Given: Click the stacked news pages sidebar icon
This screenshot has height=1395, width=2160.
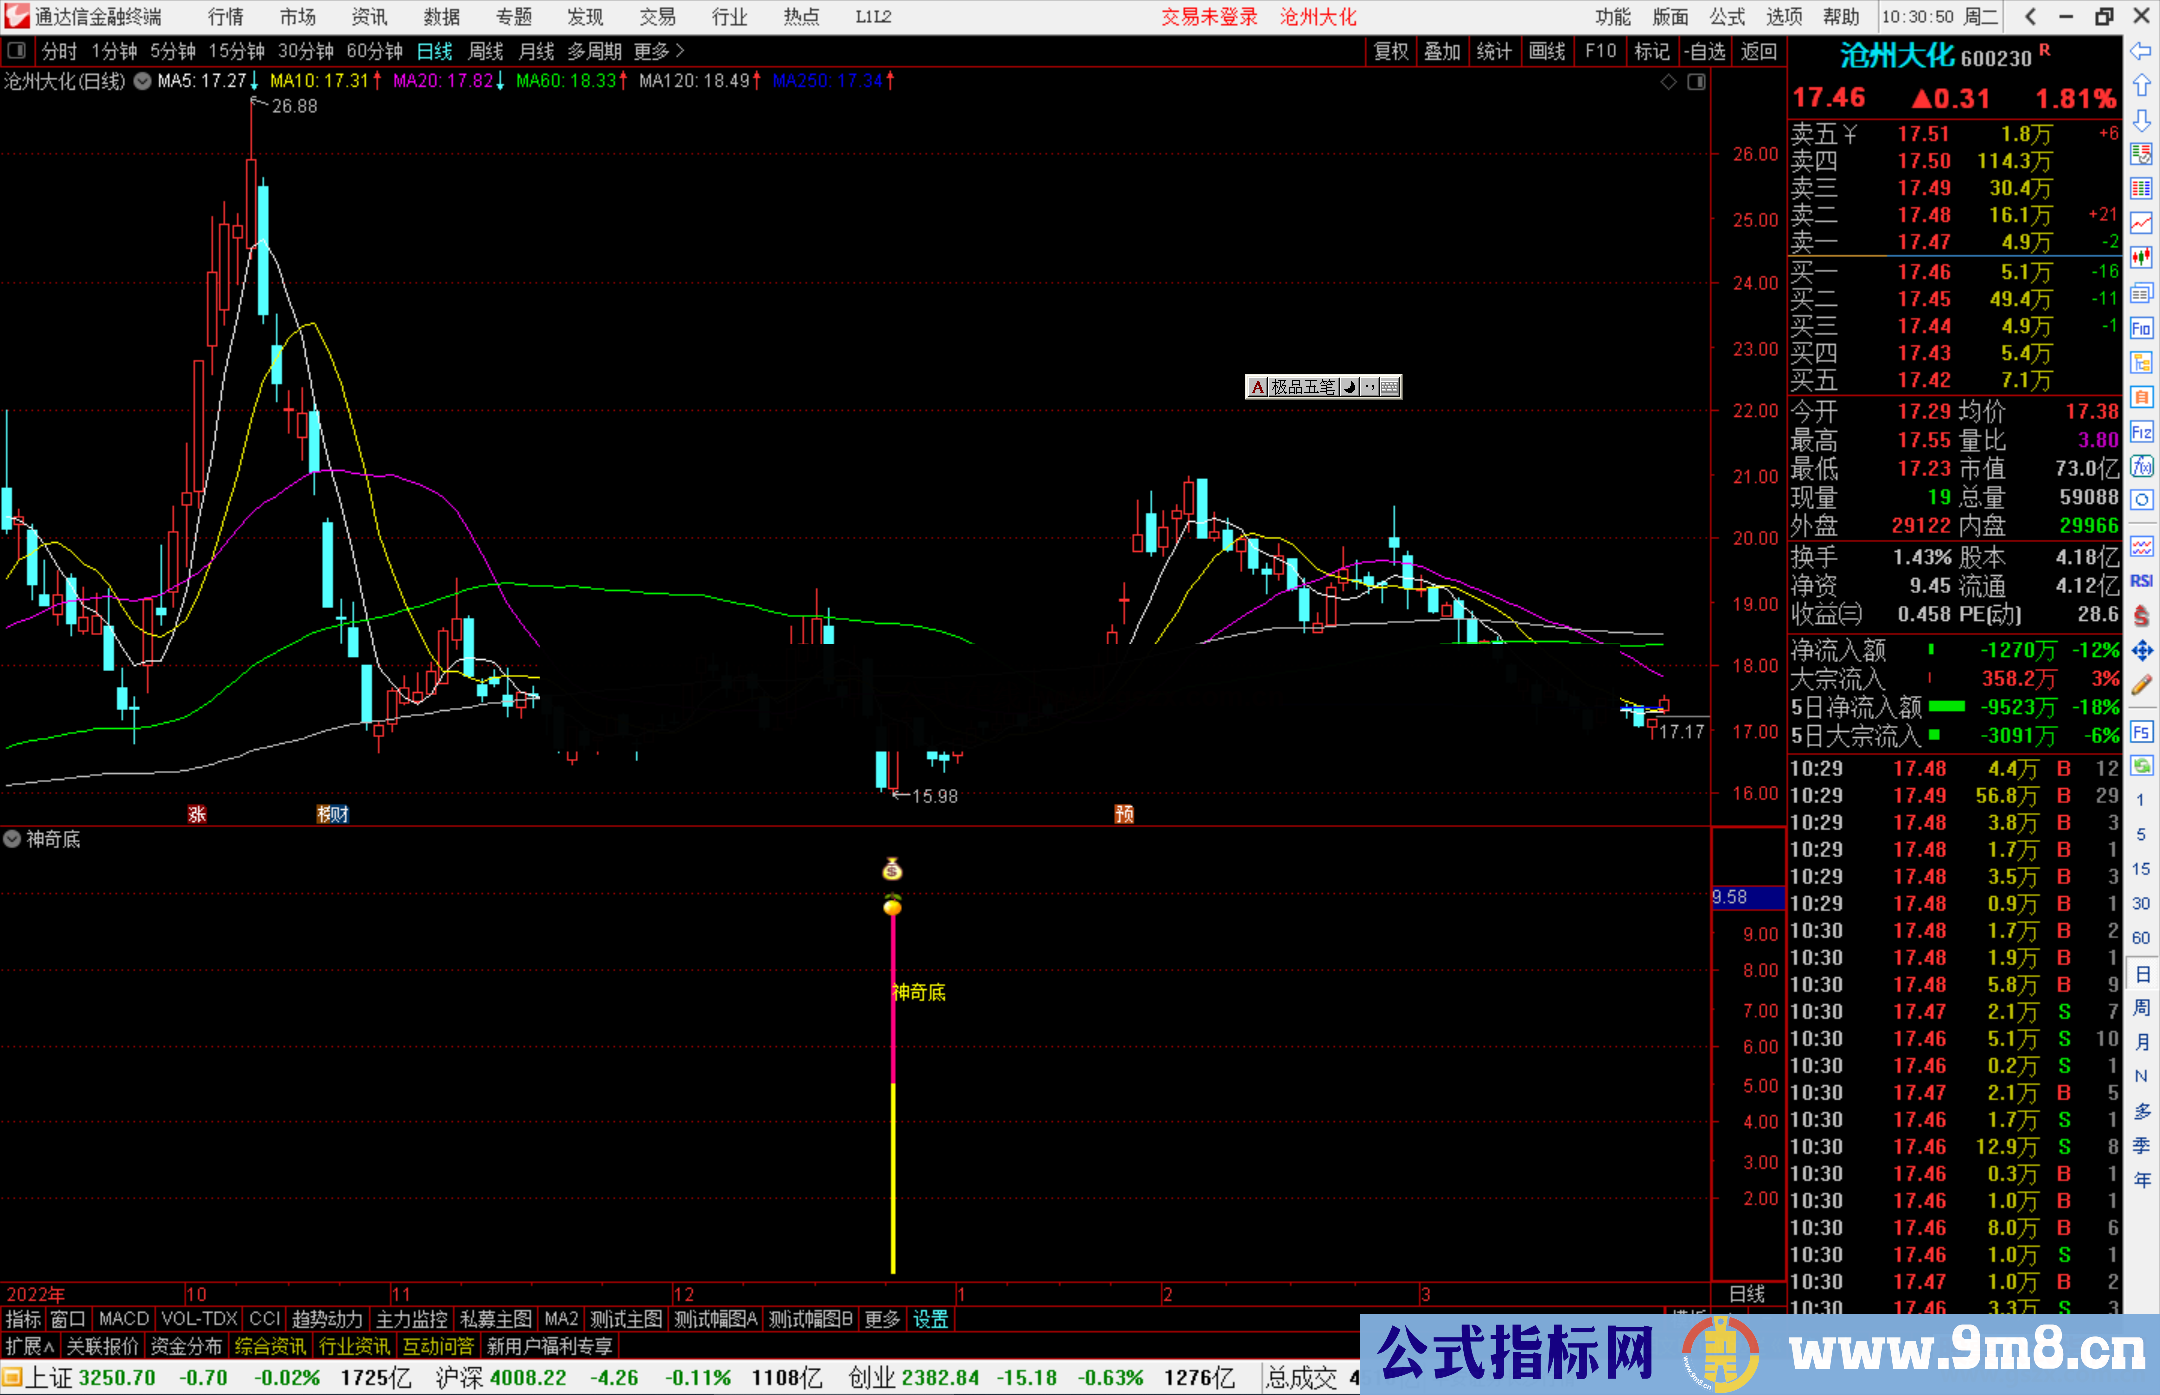Looking at the screenshot, I should 2141,293.
